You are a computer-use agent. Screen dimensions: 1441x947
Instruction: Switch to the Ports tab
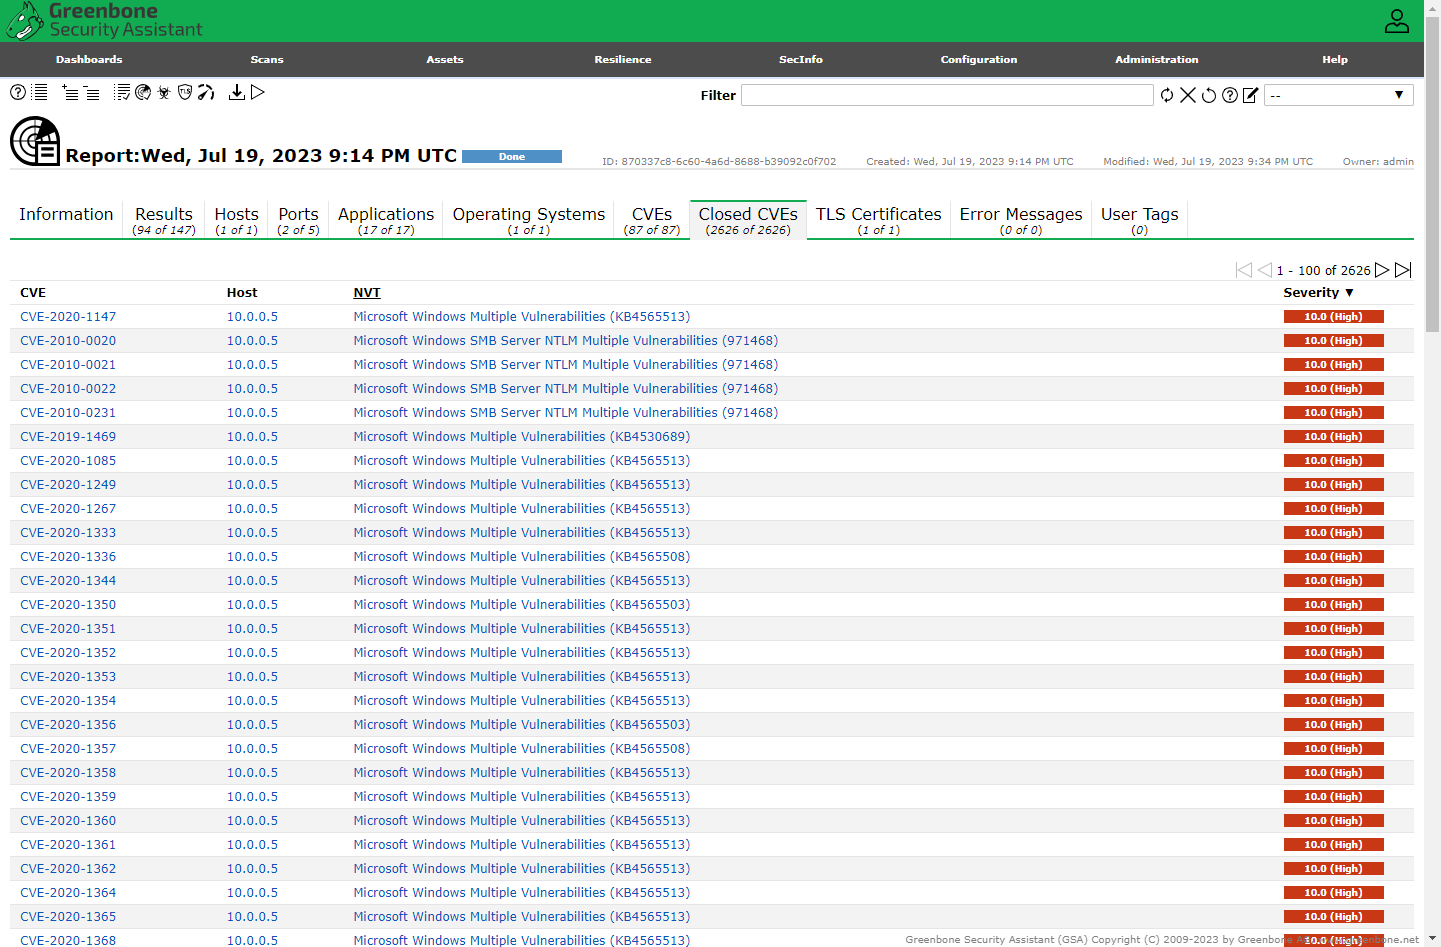(298, 220)
